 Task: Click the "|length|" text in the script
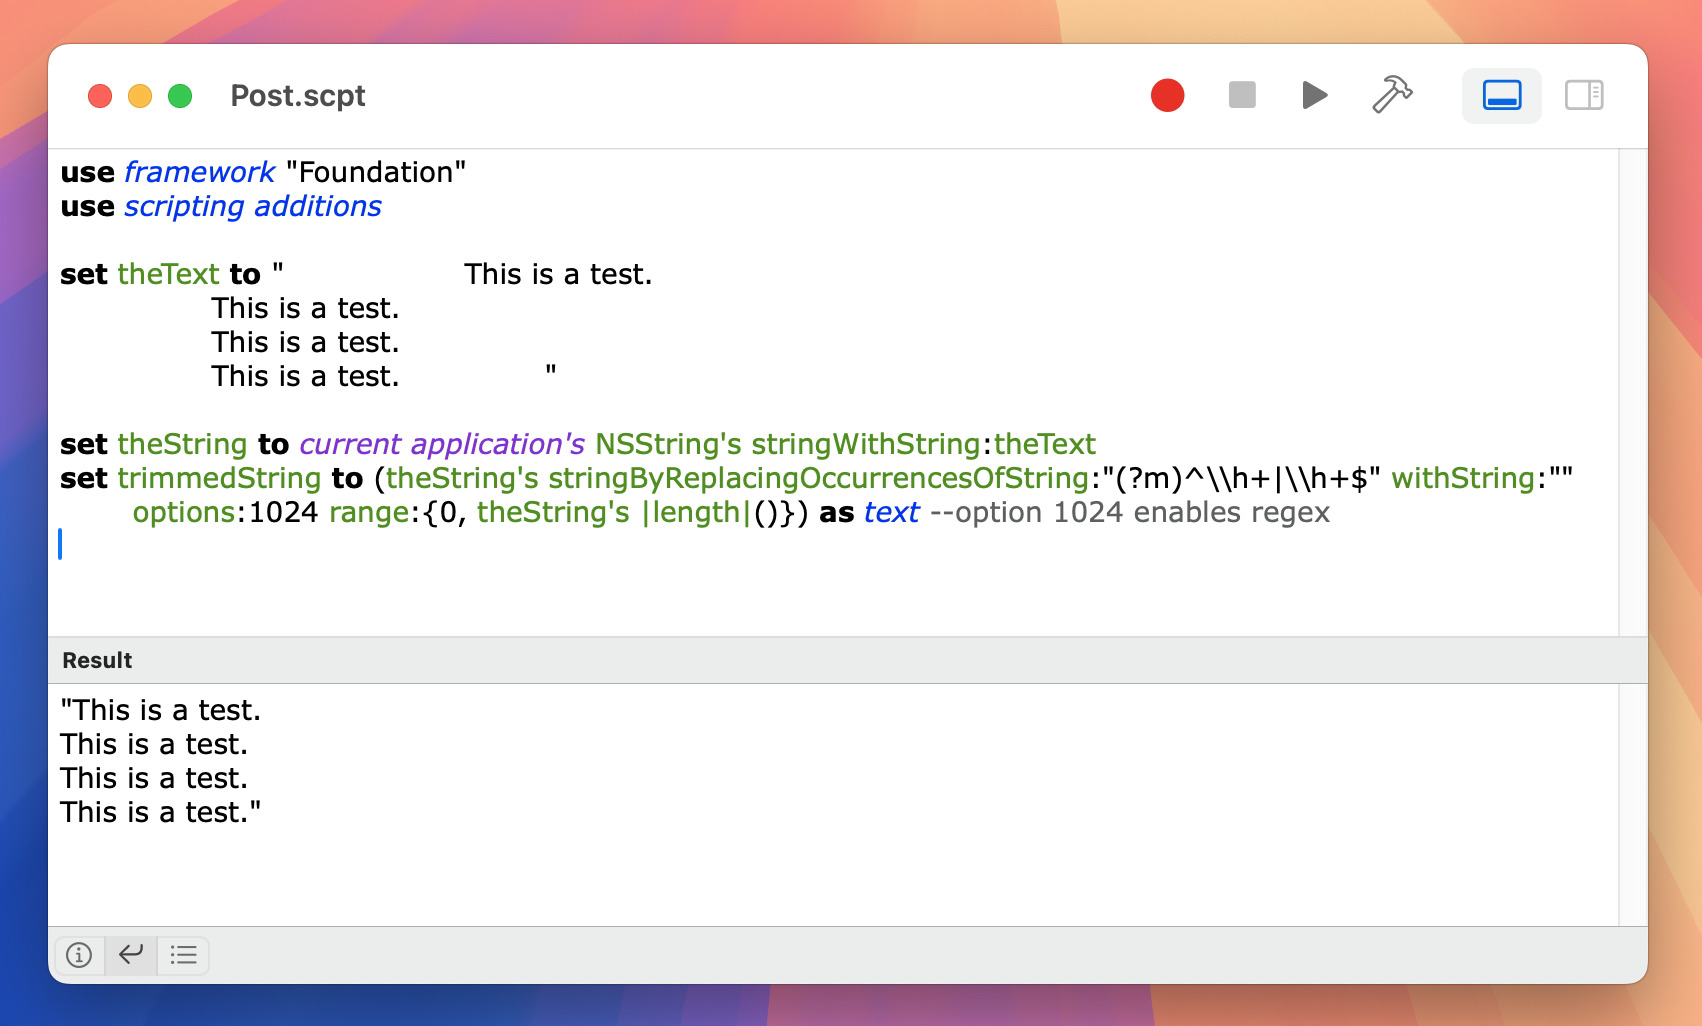696,512
